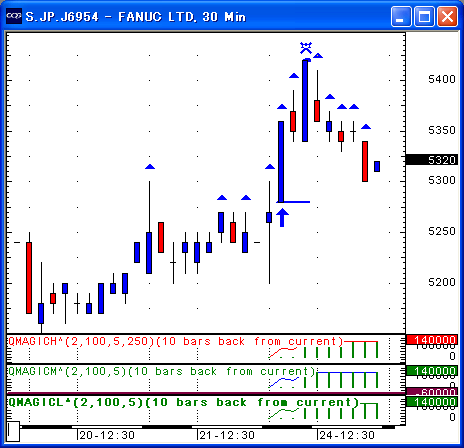Click the green 140000 value box for QMAGICL
This screenshot has width=464, height=448.
tap(431, 402)
